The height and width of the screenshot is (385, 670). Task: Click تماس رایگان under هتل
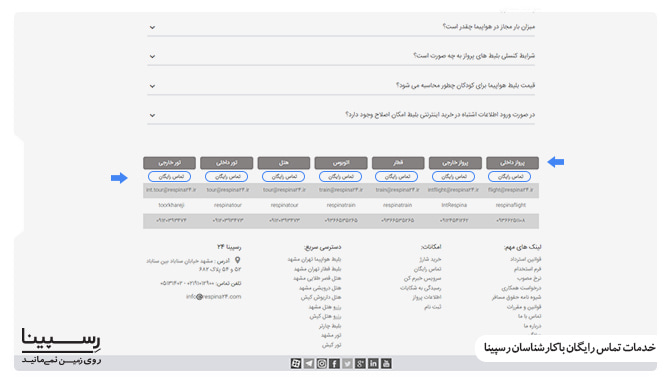[x=283, y=176]
